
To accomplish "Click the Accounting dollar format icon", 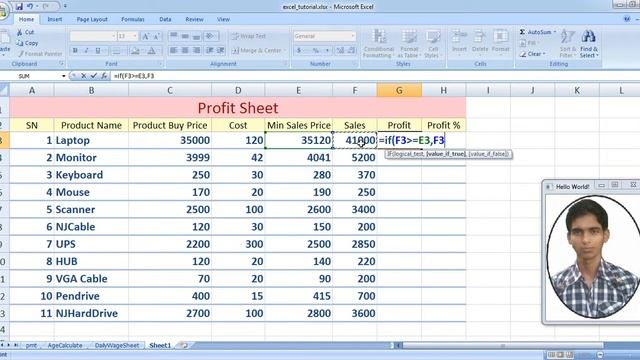I will pyautogui.click(x=299, y=51).
